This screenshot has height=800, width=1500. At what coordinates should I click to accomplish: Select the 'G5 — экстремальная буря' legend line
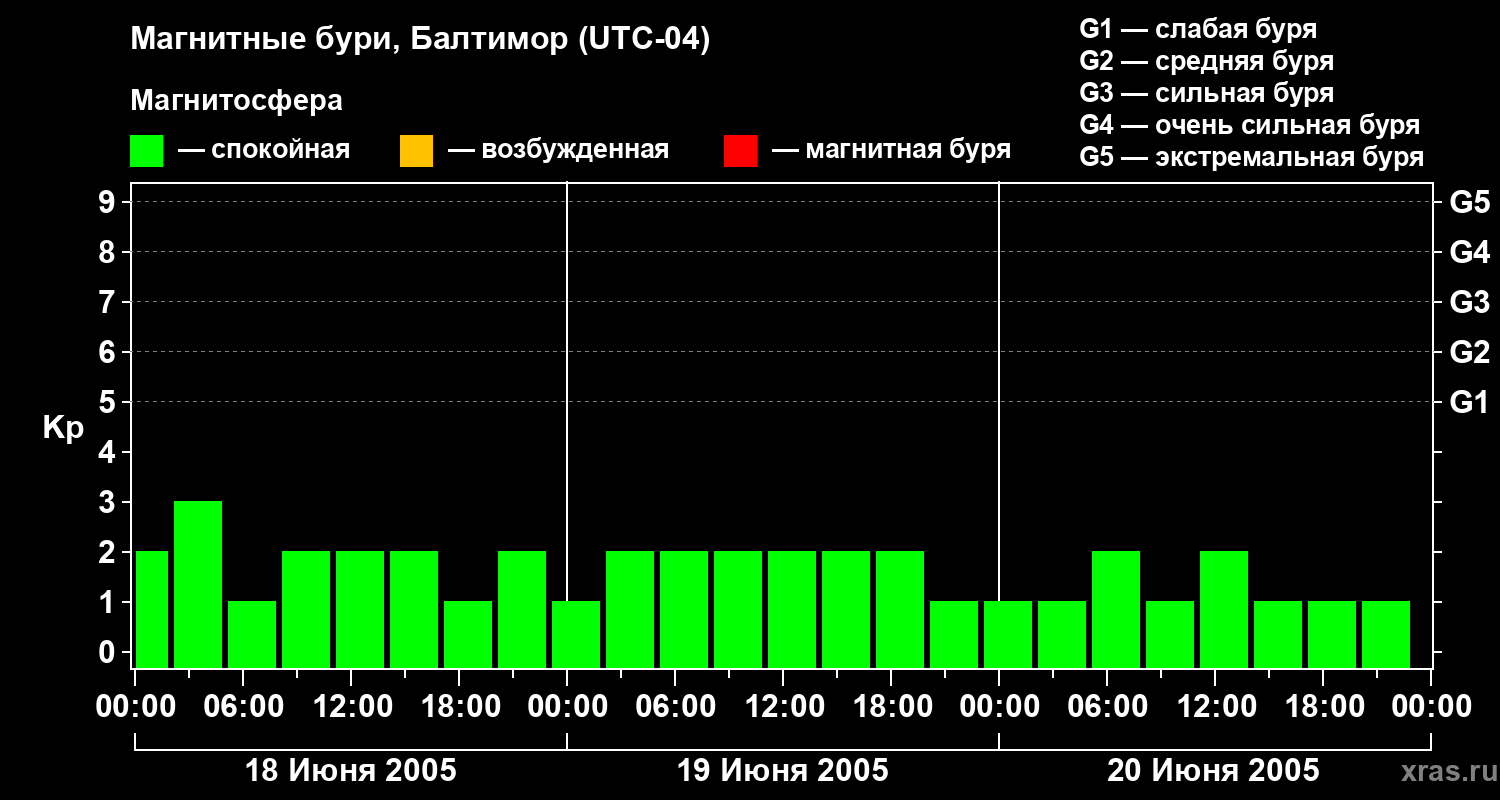click(1251, 157)
